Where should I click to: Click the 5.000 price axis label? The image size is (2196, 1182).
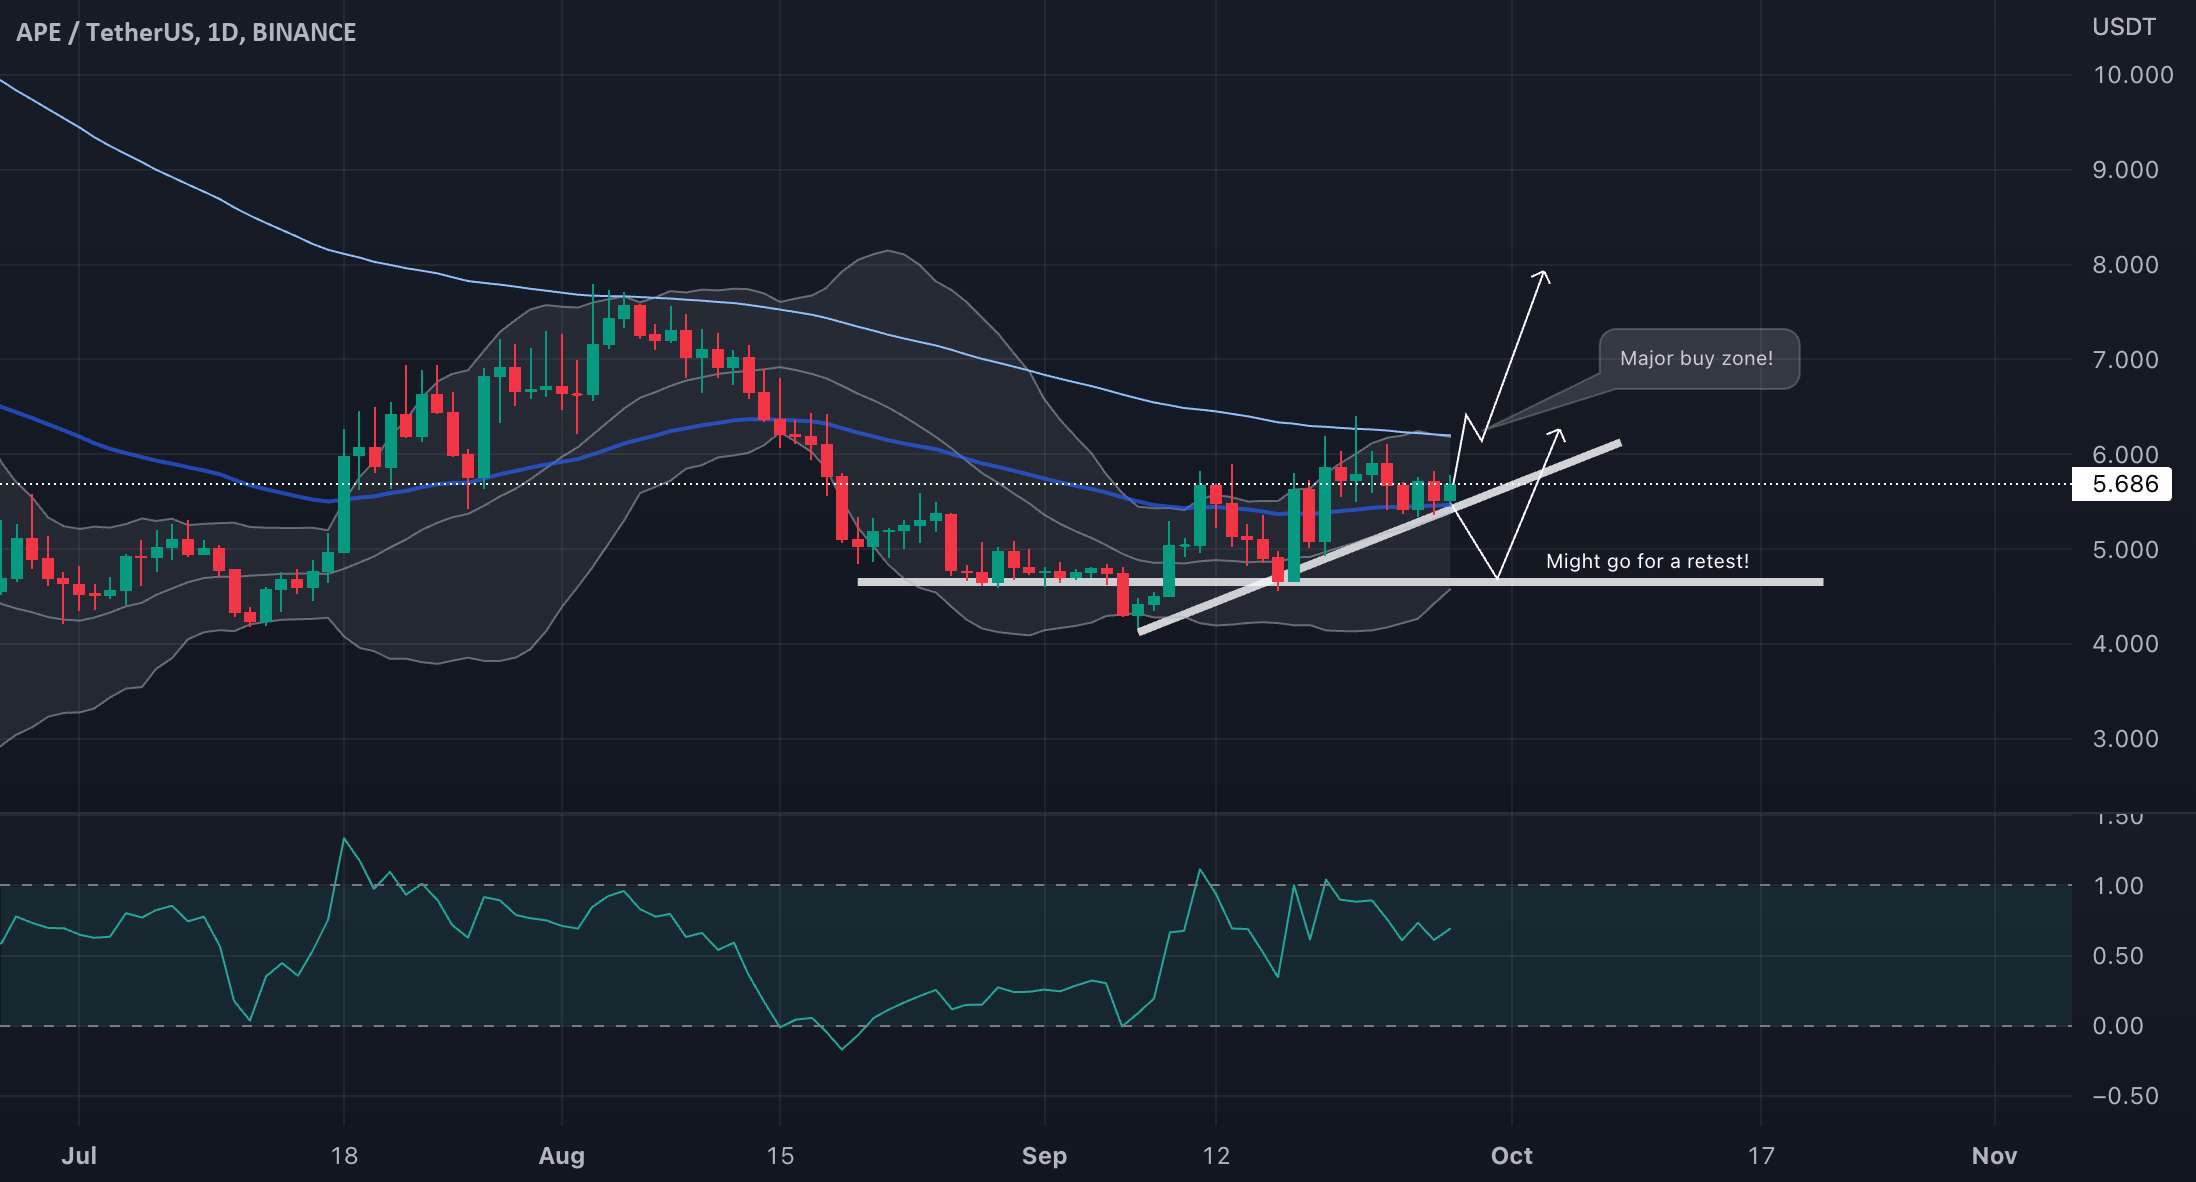tap(2125, 550)
